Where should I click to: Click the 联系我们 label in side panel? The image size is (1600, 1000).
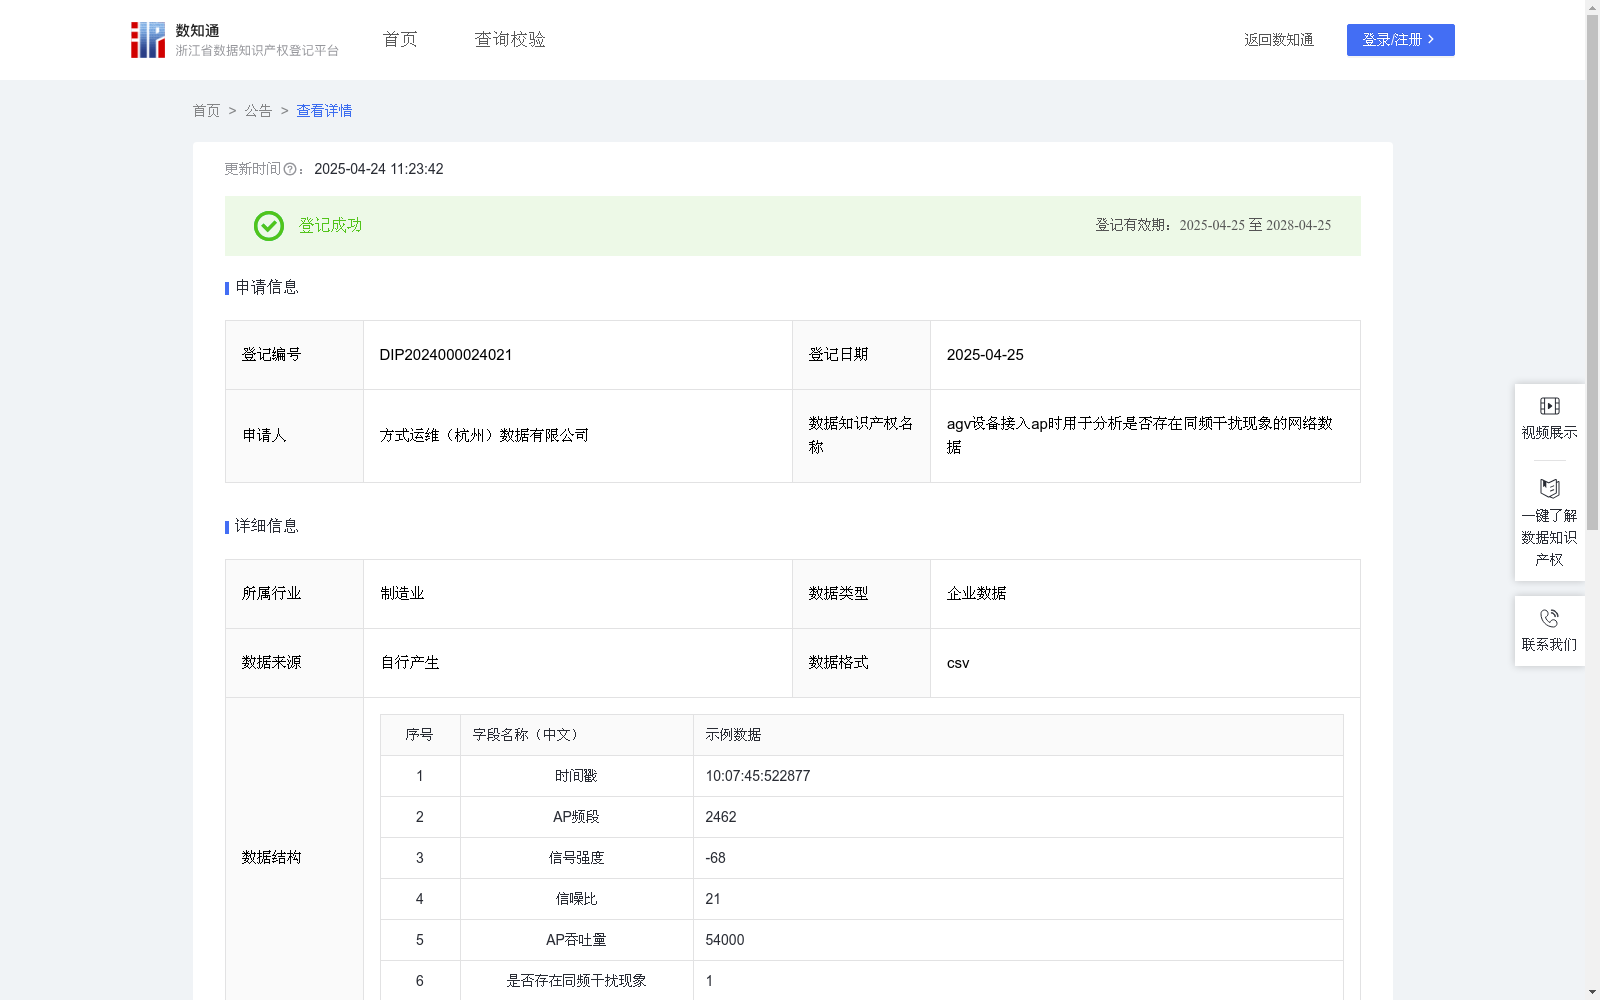pos(1549,644)
